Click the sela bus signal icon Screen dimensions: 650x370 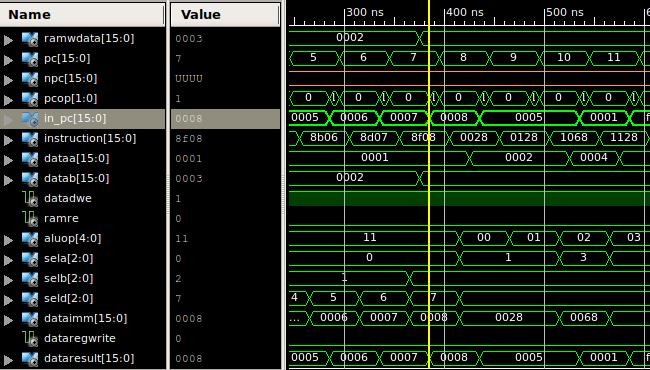point(30,259)
